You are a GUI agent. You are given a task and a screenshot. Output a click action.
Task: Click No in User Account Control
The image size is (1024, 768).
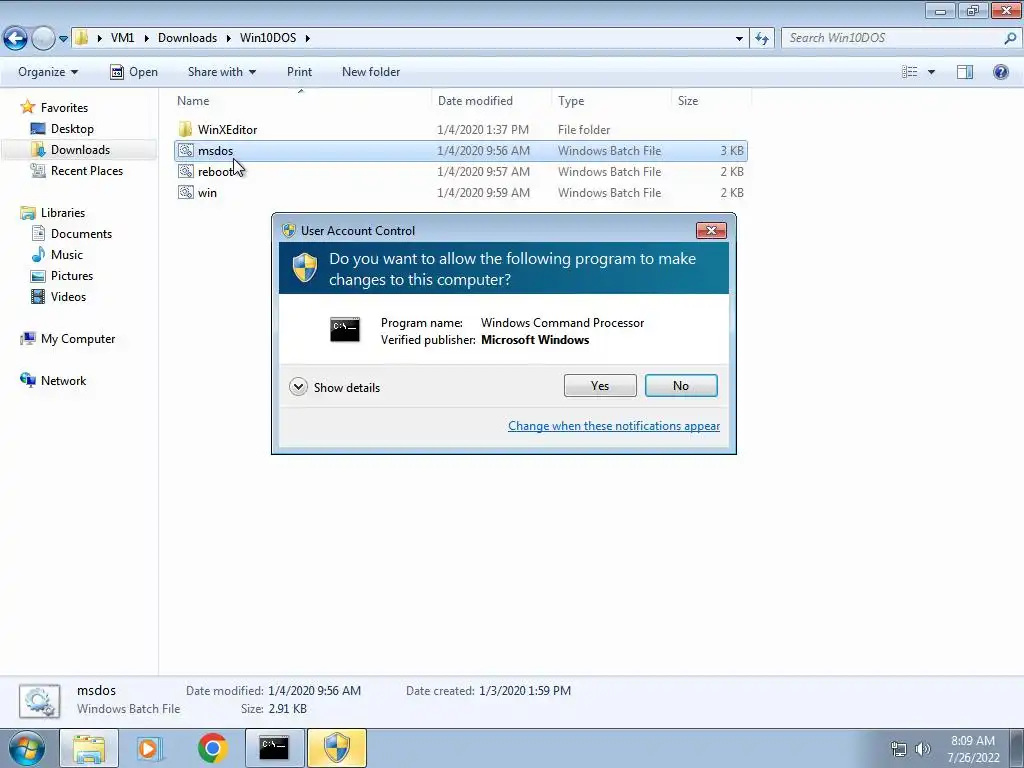pos(681,386)
